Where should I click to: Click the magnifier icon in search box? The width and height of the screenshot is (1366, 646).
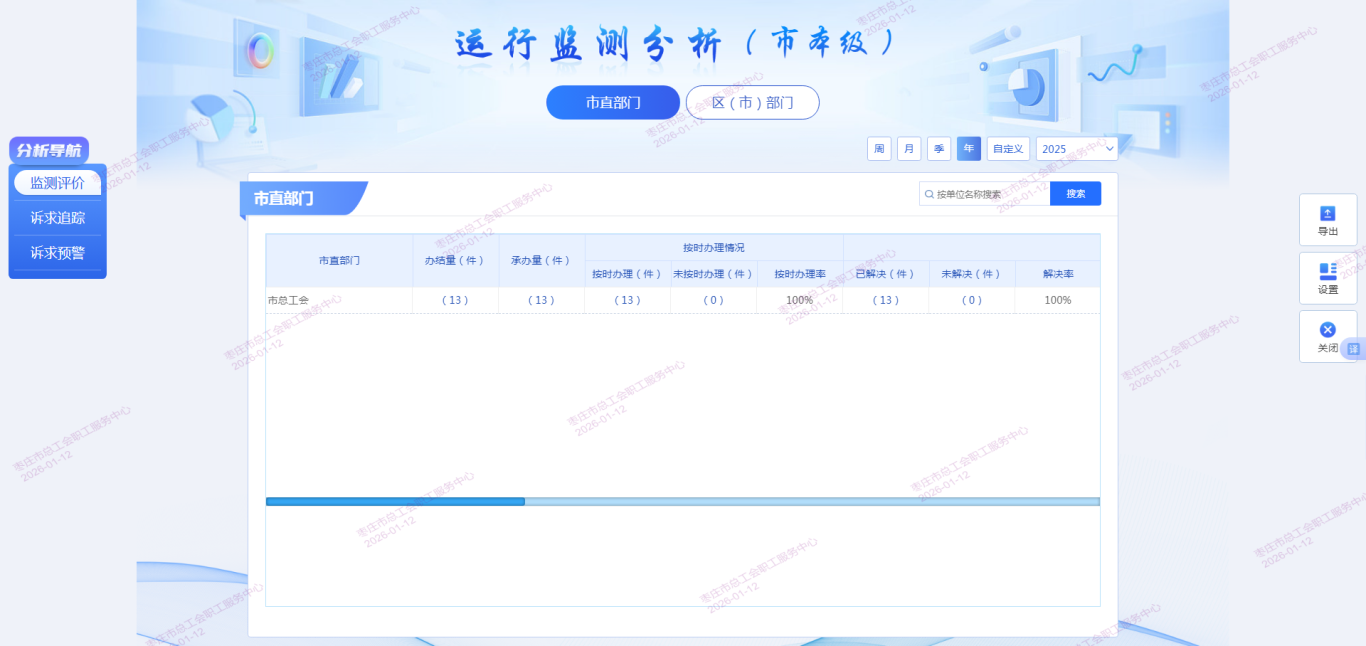pyautogui.click(x=929, y=194)
